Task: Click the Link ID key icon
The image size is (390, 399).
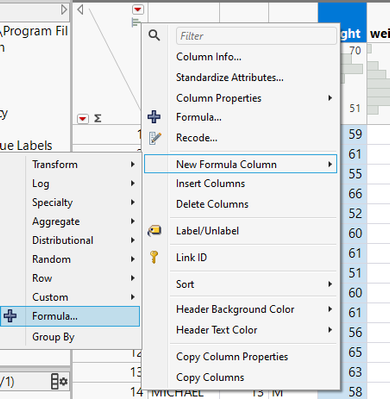Action: (x=154, y=257)
